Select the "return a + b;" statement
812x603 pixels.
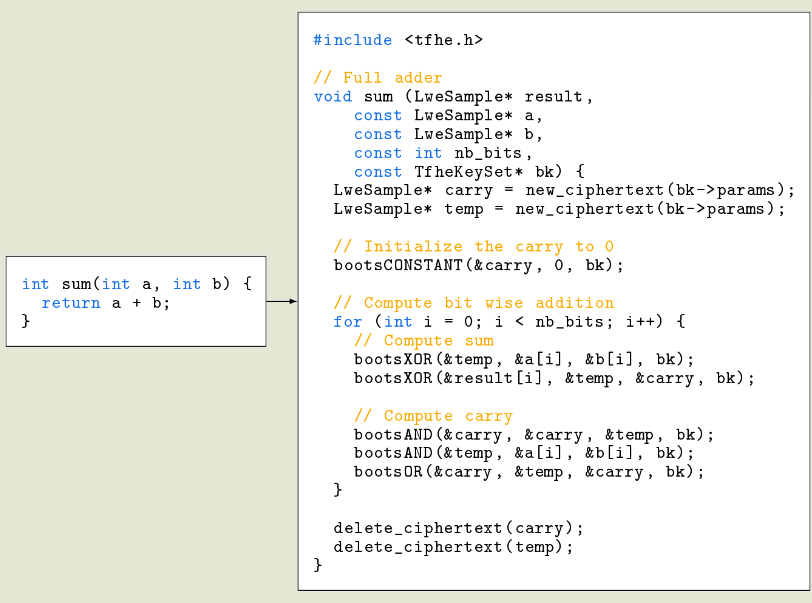click(x=105, y=303)
